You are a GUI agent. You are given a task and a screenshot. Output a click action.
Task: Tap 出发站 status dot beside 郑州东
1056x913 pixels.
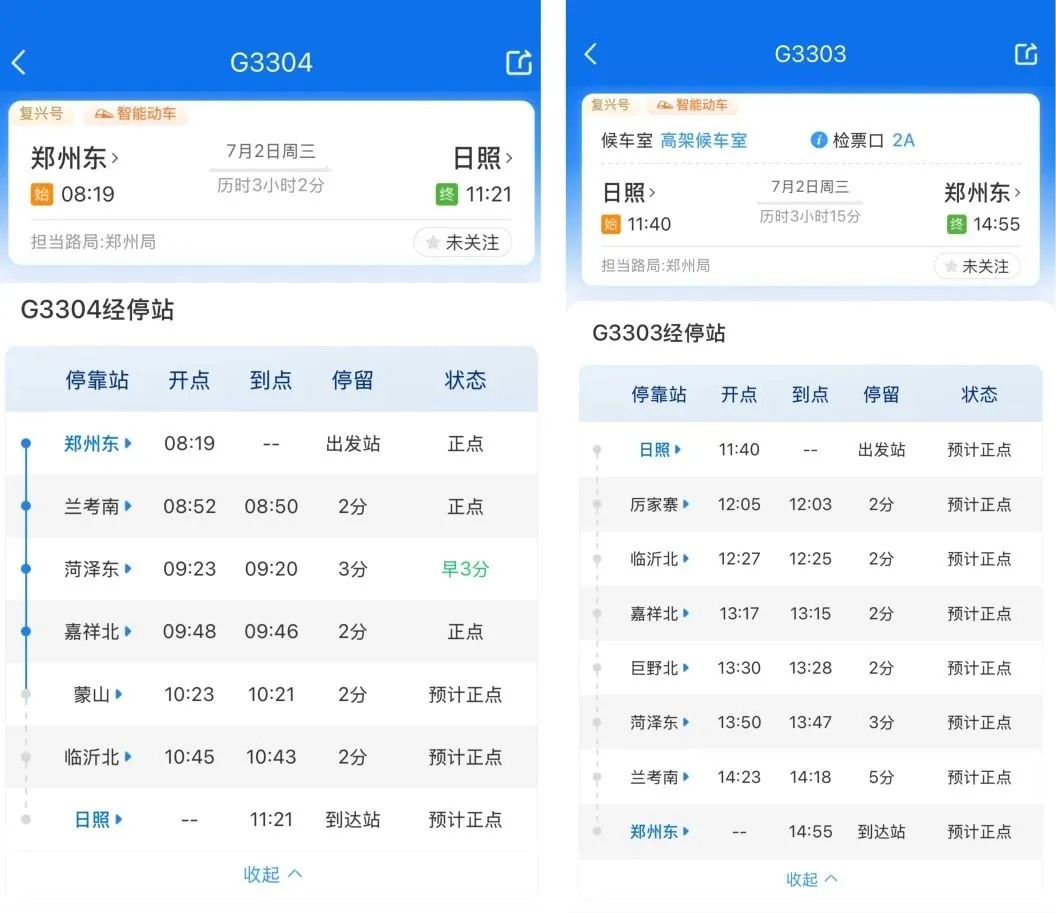pos(26,443)
